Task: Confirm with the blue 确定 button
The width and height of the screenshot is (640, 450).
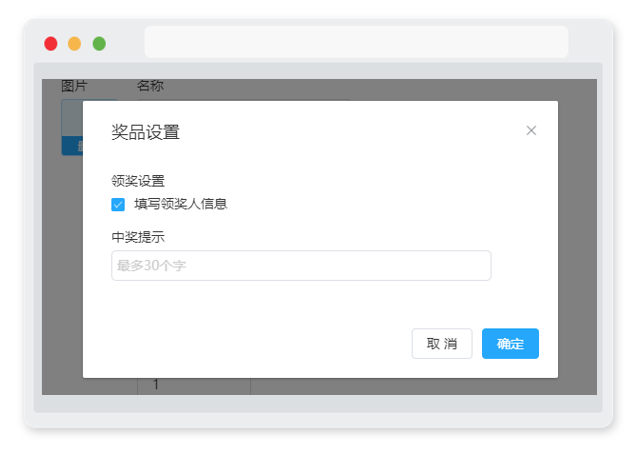Action: point(510,343)
